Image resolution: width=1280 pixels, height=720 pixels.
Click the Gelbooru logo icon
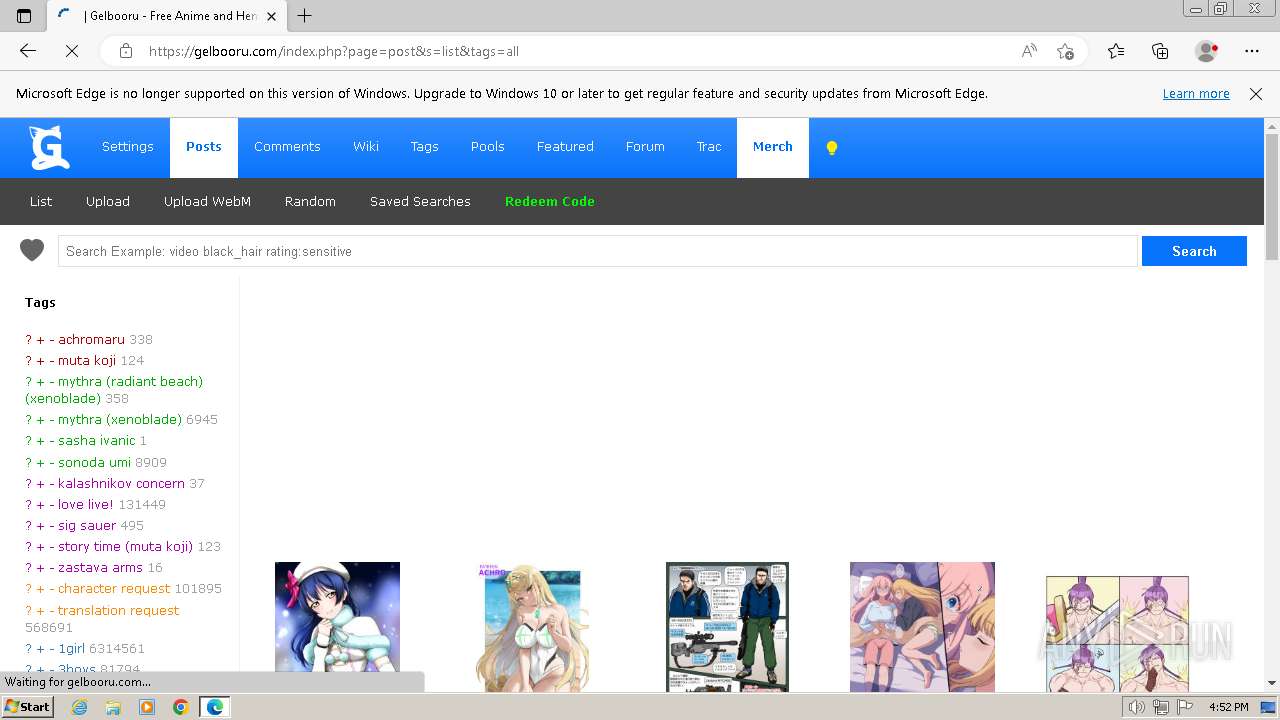pyautogui.click(x=49, y=147)
